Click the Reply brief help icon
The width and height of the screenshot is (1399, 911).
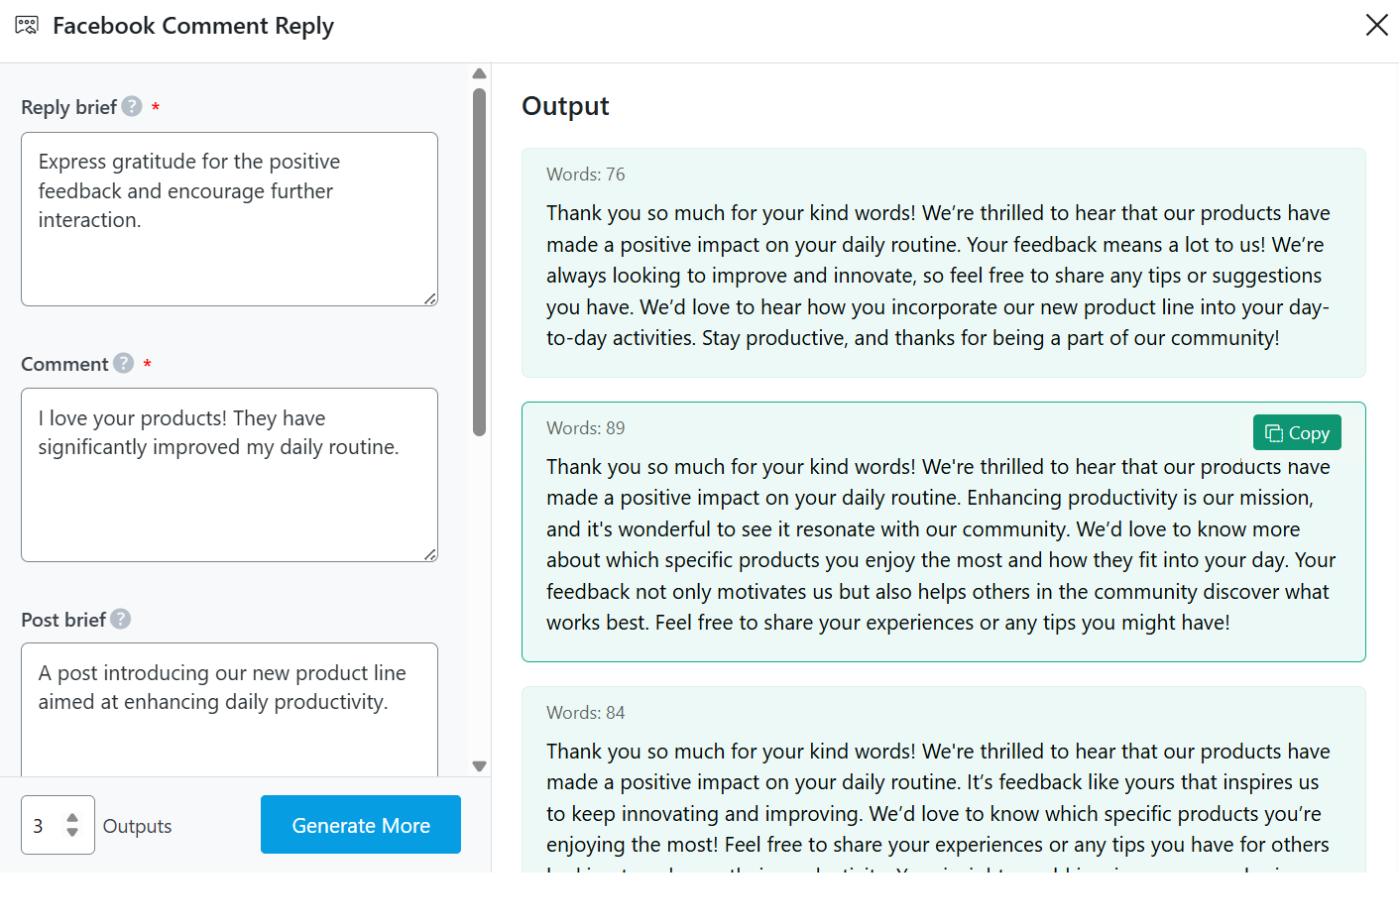coord(132,106)
